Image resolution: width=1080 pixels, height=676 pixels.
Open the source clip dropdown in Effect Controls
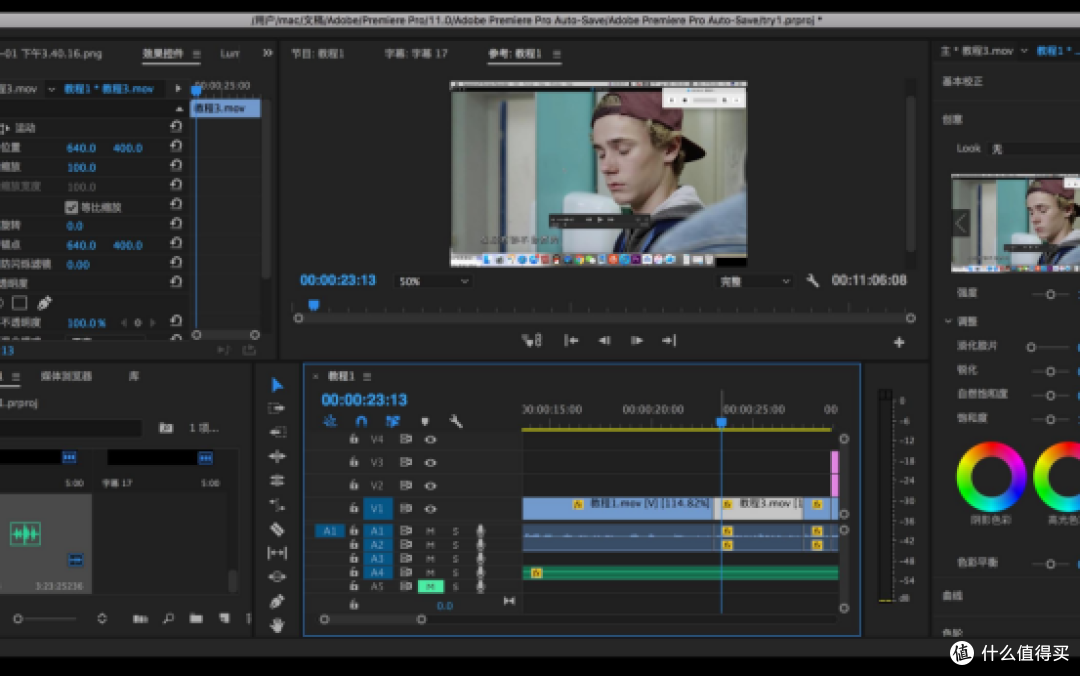(51, 89)
